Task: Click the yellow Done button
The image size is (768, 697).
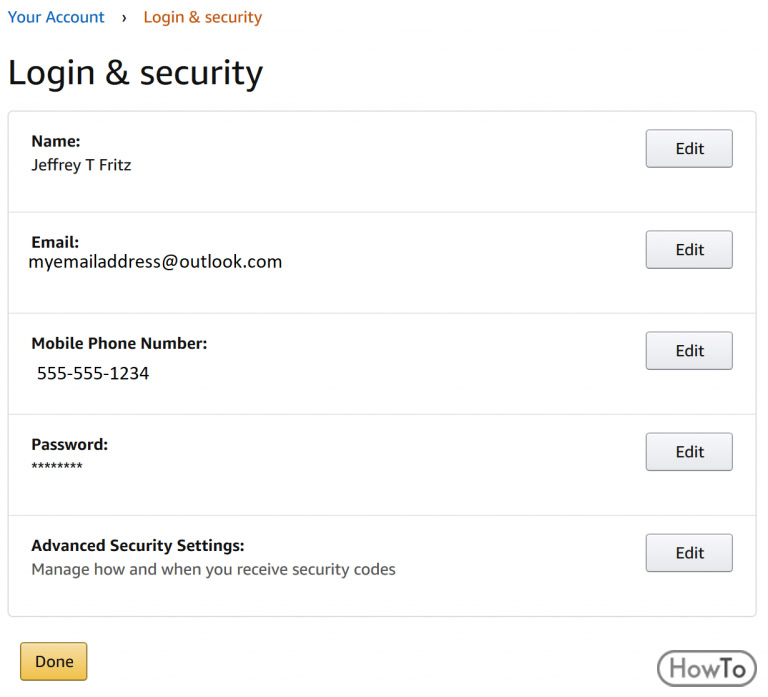Action: [54, 661]
